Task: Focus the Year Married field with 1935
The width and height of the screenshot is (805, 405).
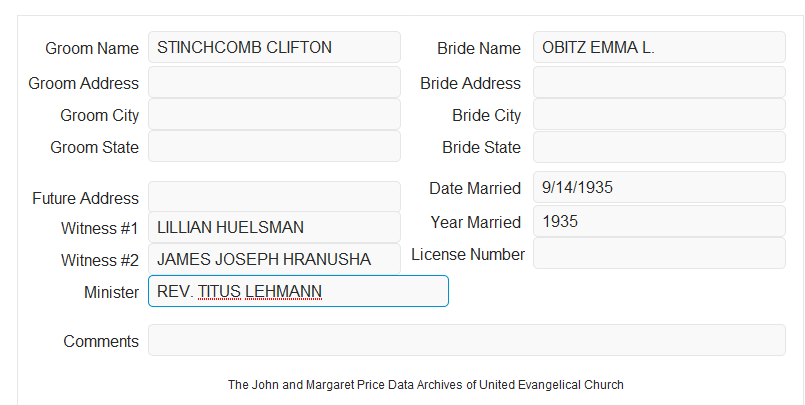Action: (659, 221)
